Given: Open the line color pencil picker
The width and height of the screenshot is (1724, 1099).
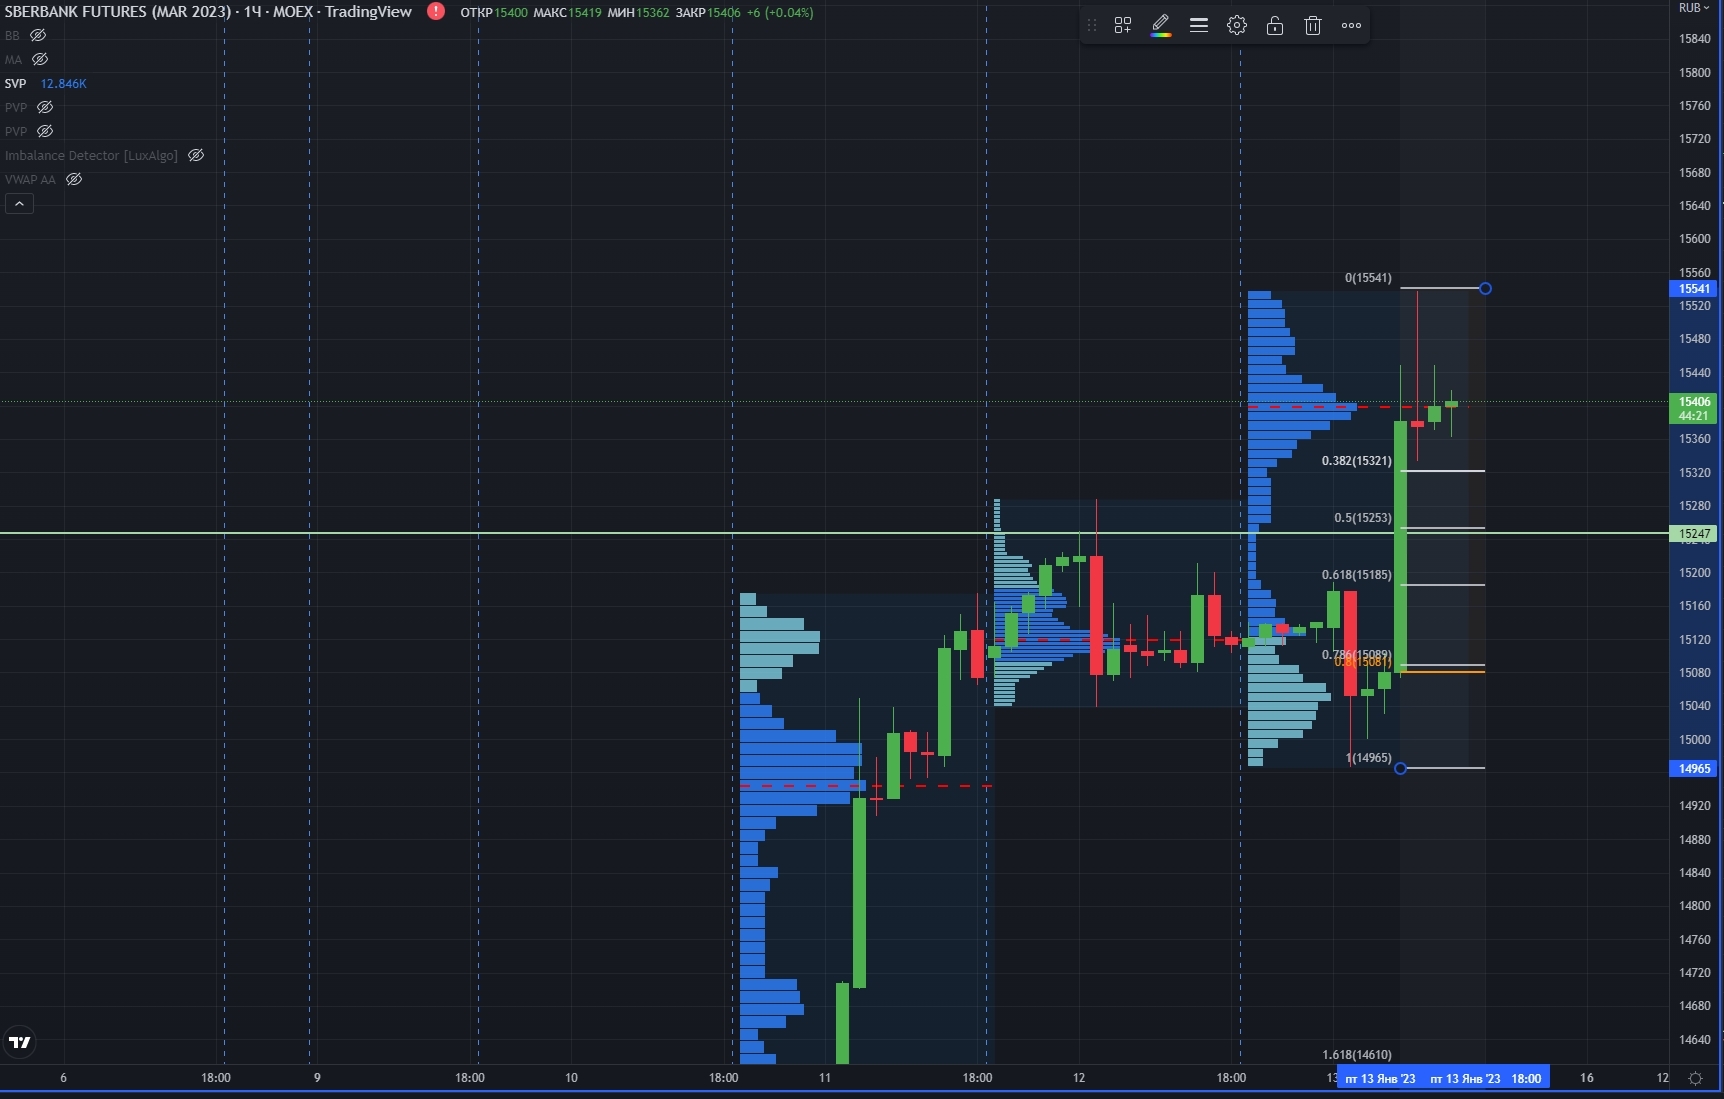Looking at the screenshot, I should [1161, 26].
